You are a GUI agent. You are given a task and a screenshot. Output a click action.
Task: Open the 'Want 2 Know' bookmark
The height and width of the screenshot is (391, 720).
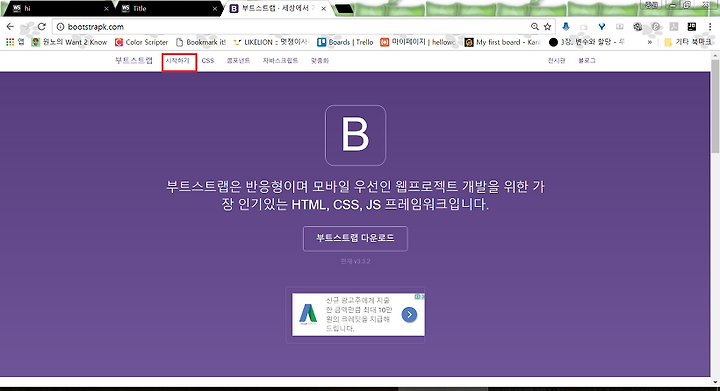click(x=69, y=42)
